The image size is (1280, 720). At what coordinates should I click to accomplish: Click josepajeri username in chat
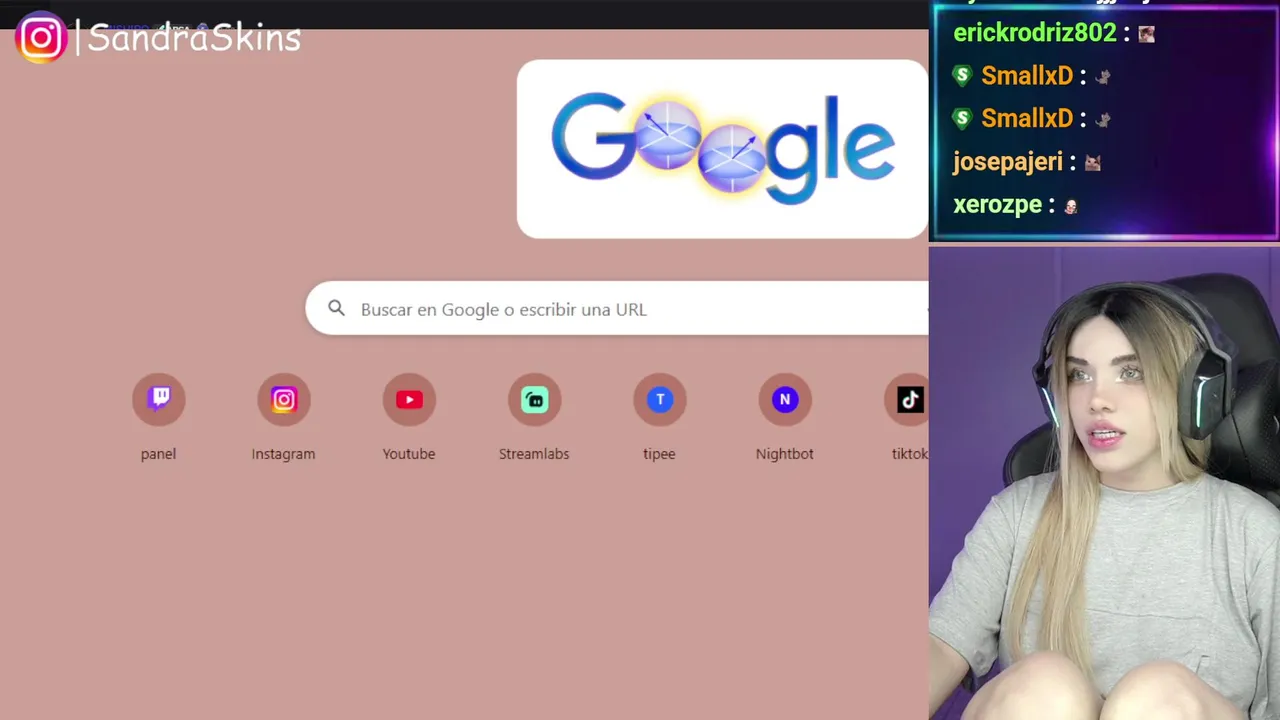pyautogui.click(x=1008, y=162)
